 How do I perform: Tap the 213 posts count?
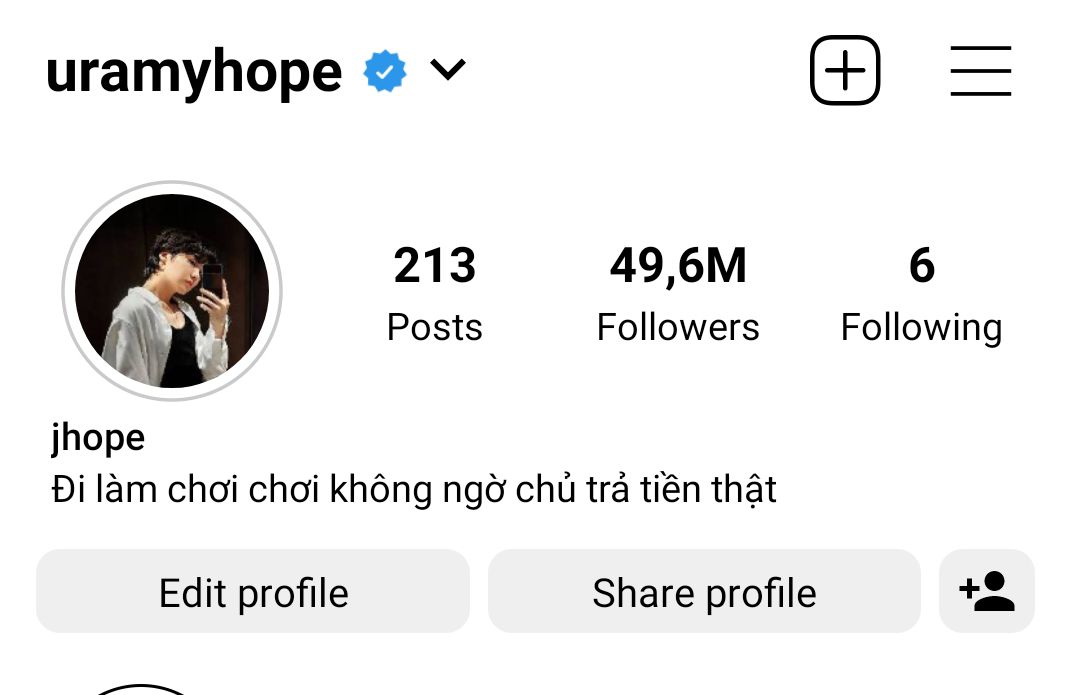point(435,265)
